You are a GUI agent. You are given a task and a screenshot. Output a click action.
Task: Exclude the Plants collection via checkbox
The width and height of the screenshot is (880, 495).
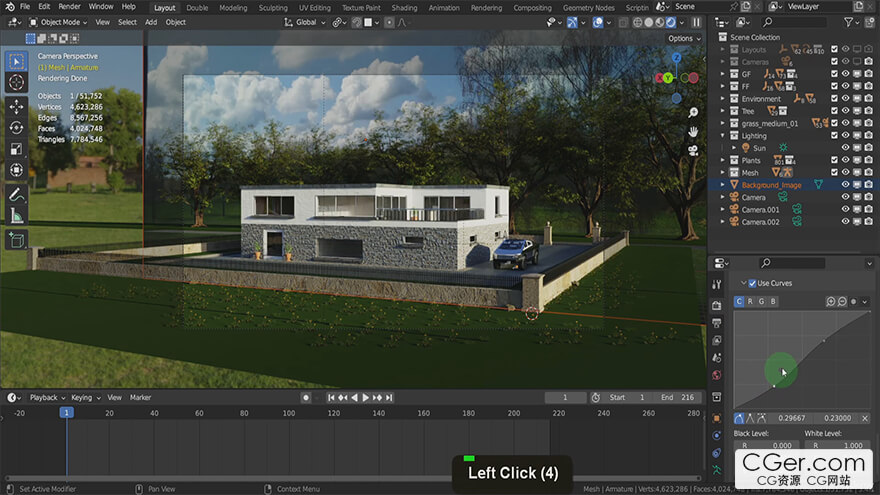832,160
